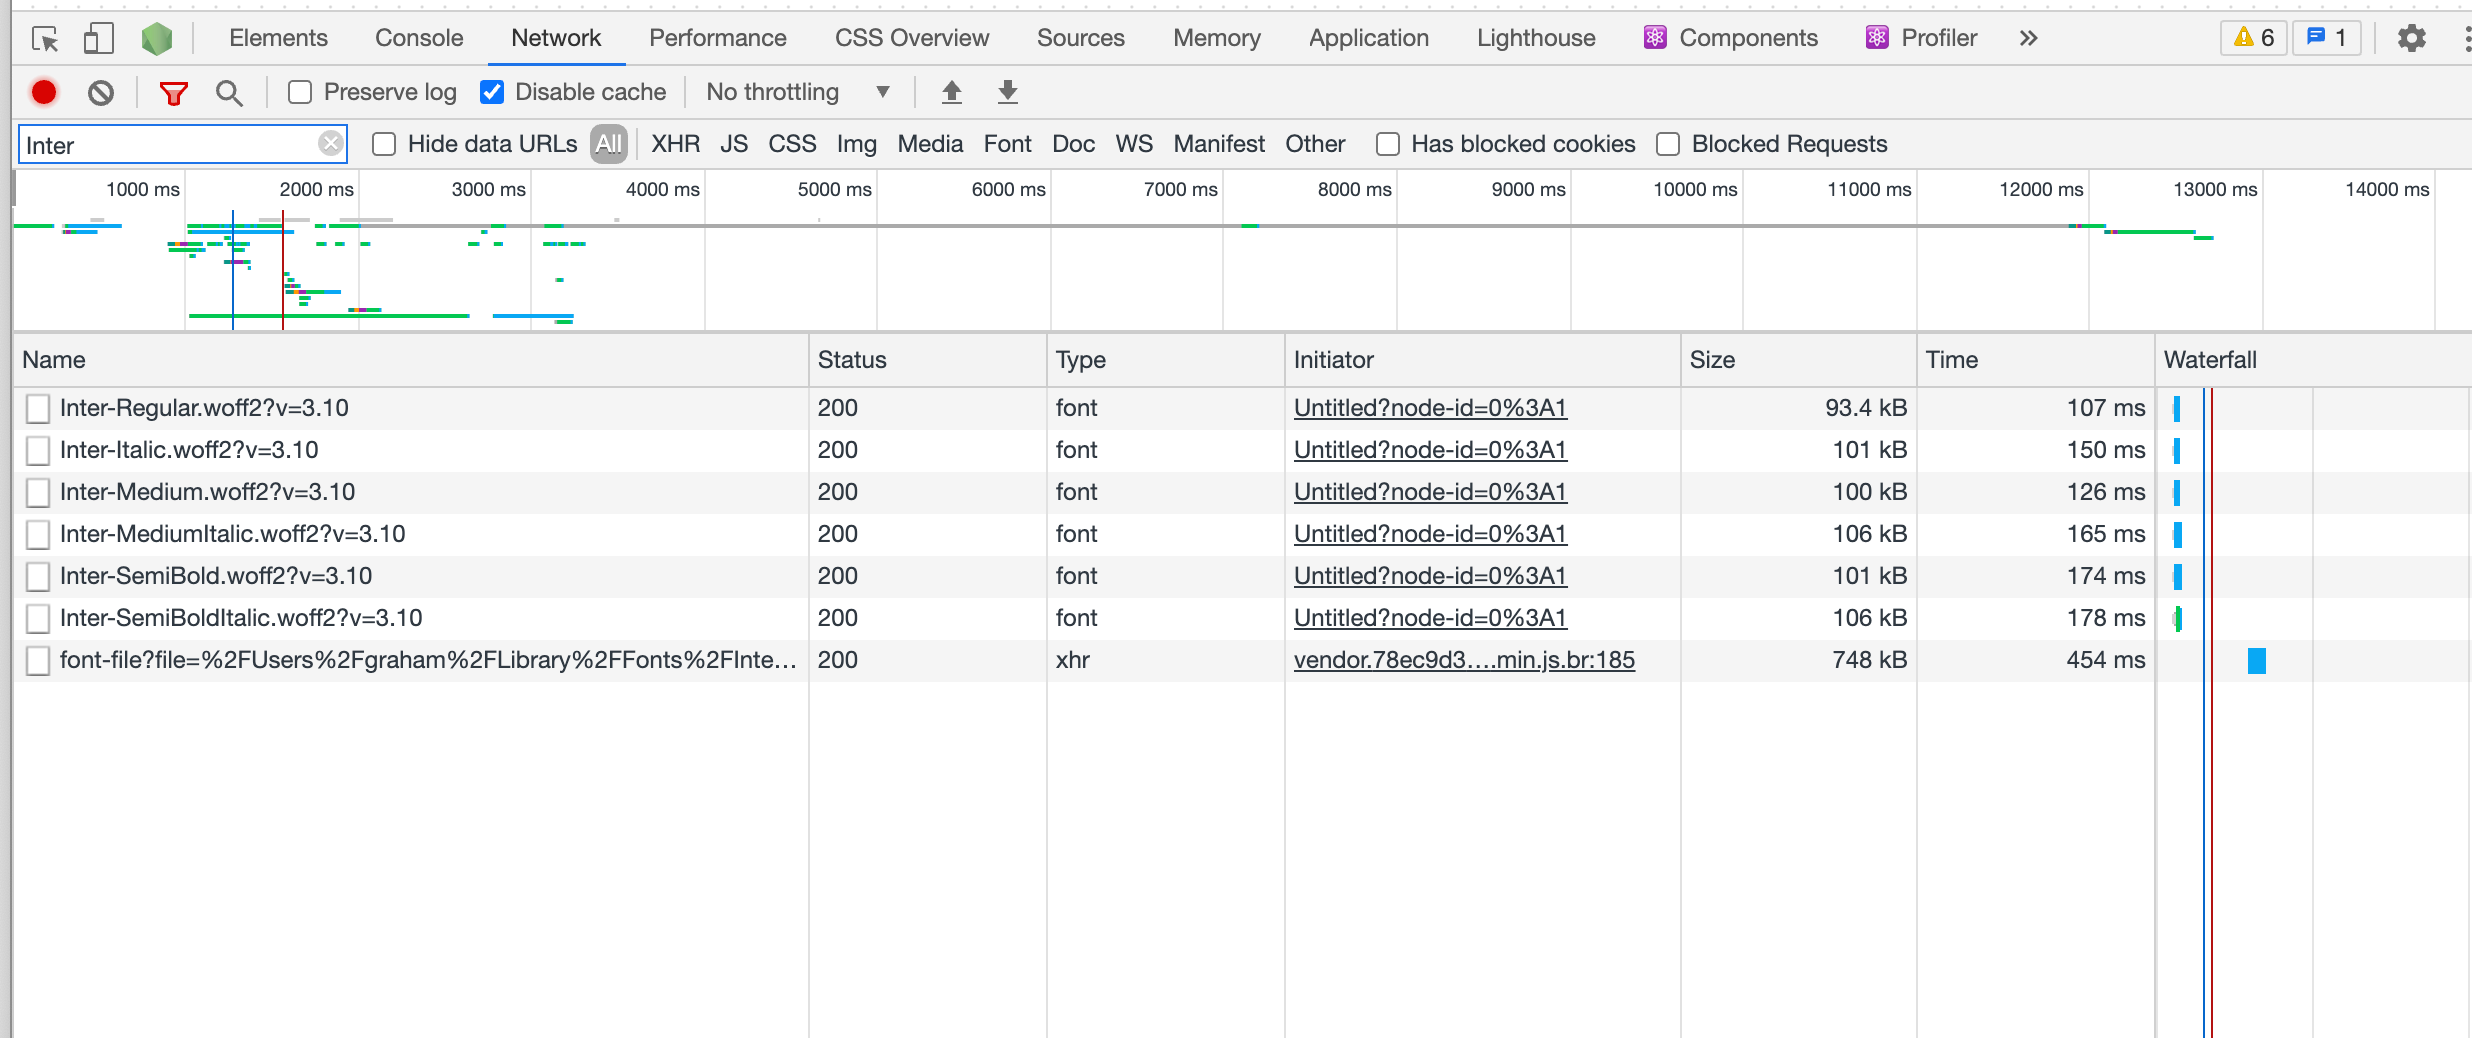Uncheck Disable cache checkbox
Screen dimensions: 2472x1038
click(492, 92)
